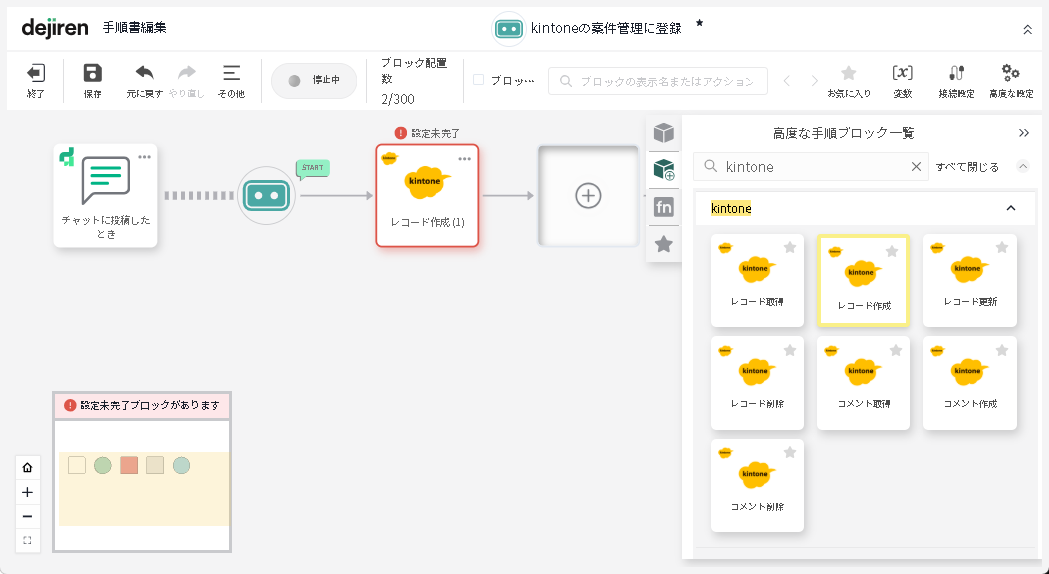Click the exit (終了) icon
The width and height of the screenshot is (1049, 574).
[36, 74]
